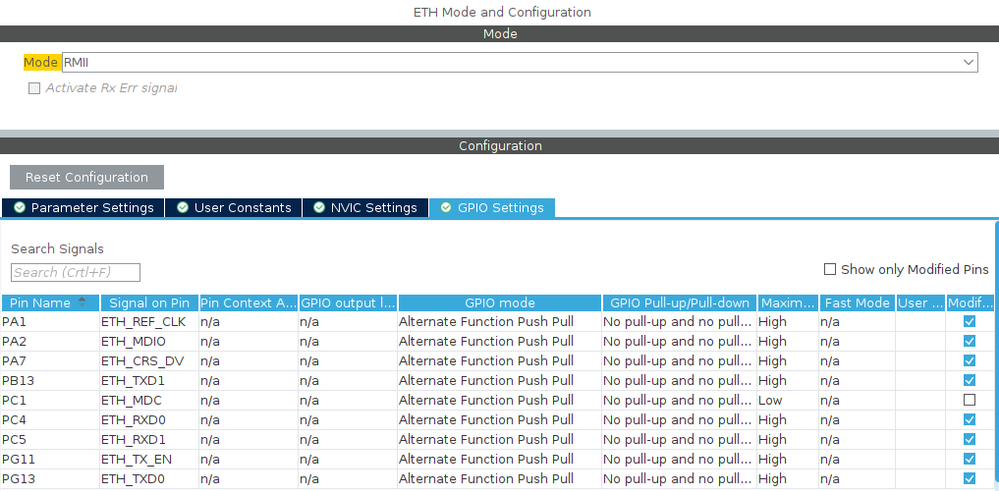The height and width of the screenshot is (491, 999).
Task: Click the ETH_TX_EN signal cell
Action: click(149, 459)
